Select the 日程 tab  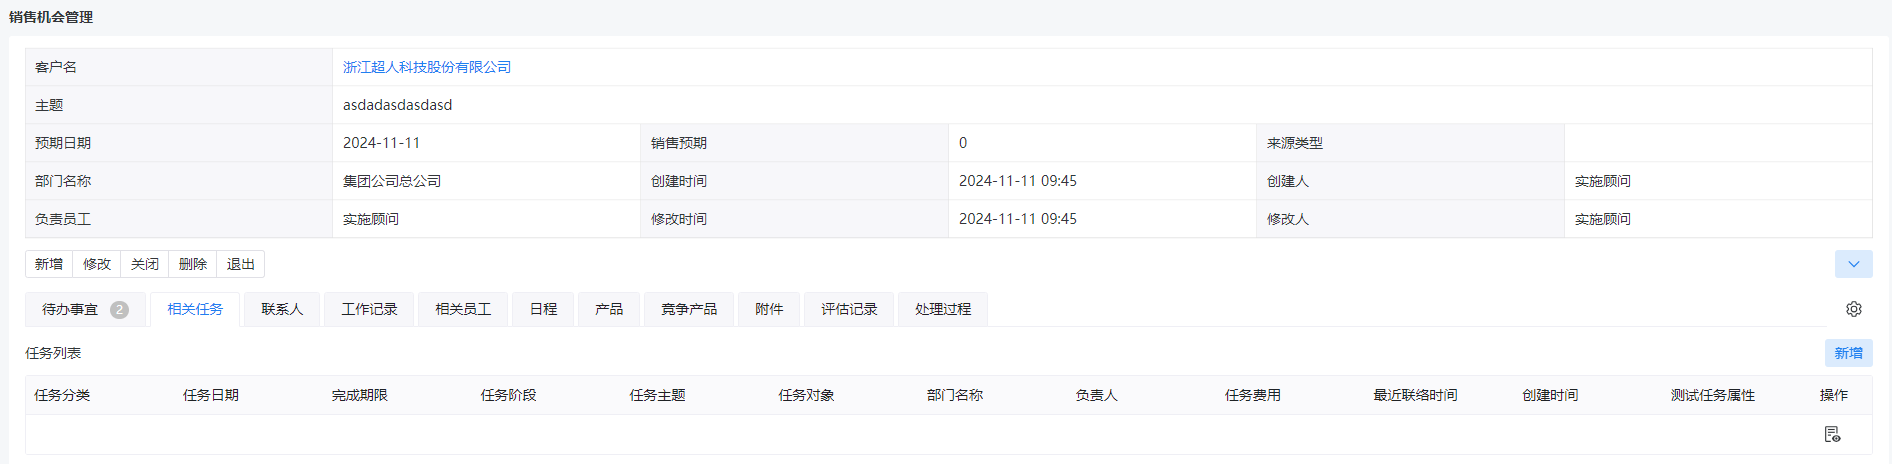coord(543,309)
